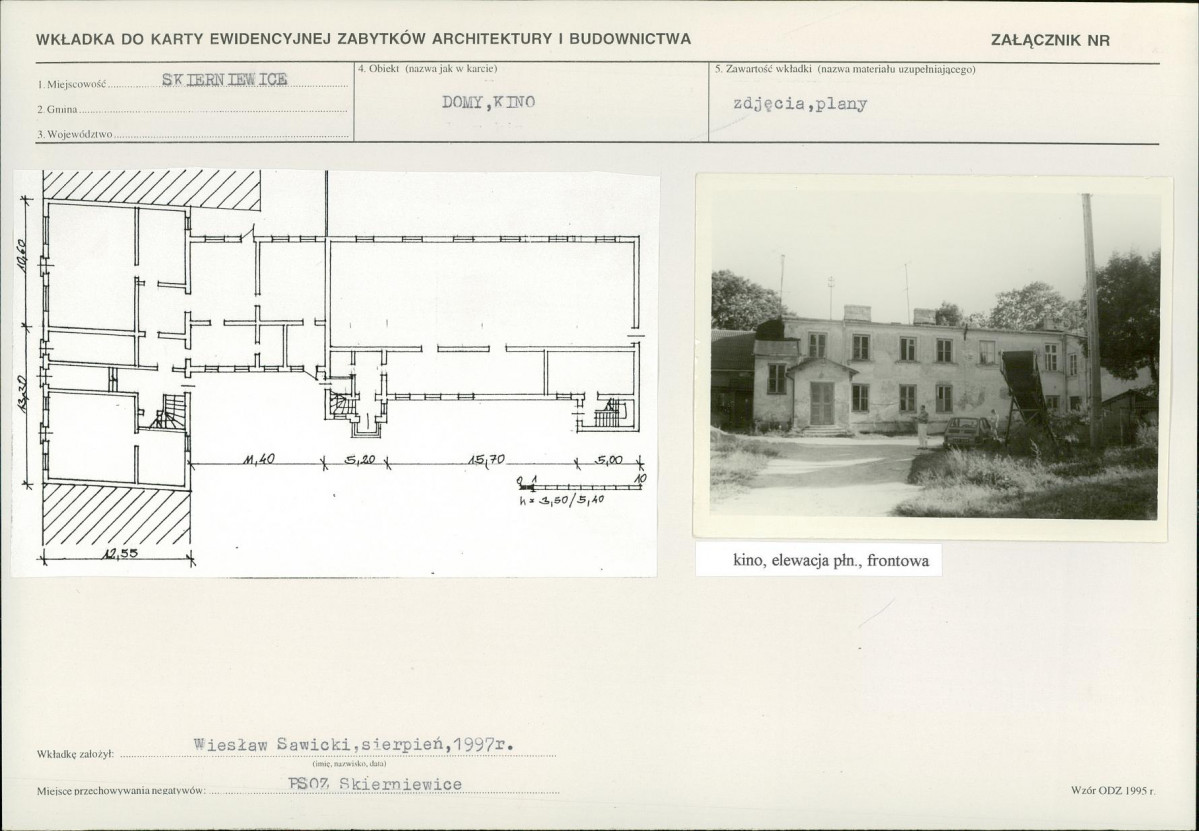Click the parked car in the photograph
This screenshot has width=1199, height=831.
(968, 432)
